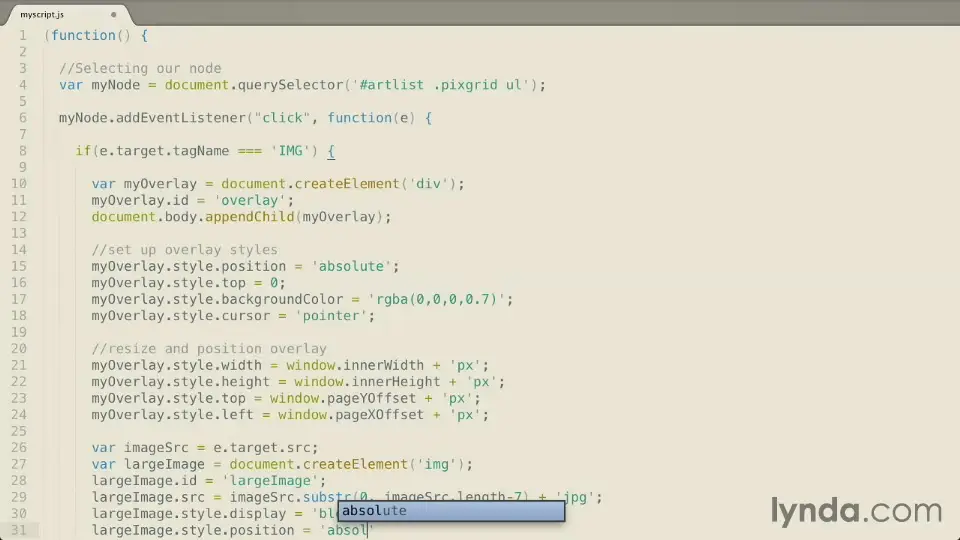Choose 'absolute' from the autocomplete popup
Image resolution: width=960 pixels, height=540 pixels.
(451, 511)
